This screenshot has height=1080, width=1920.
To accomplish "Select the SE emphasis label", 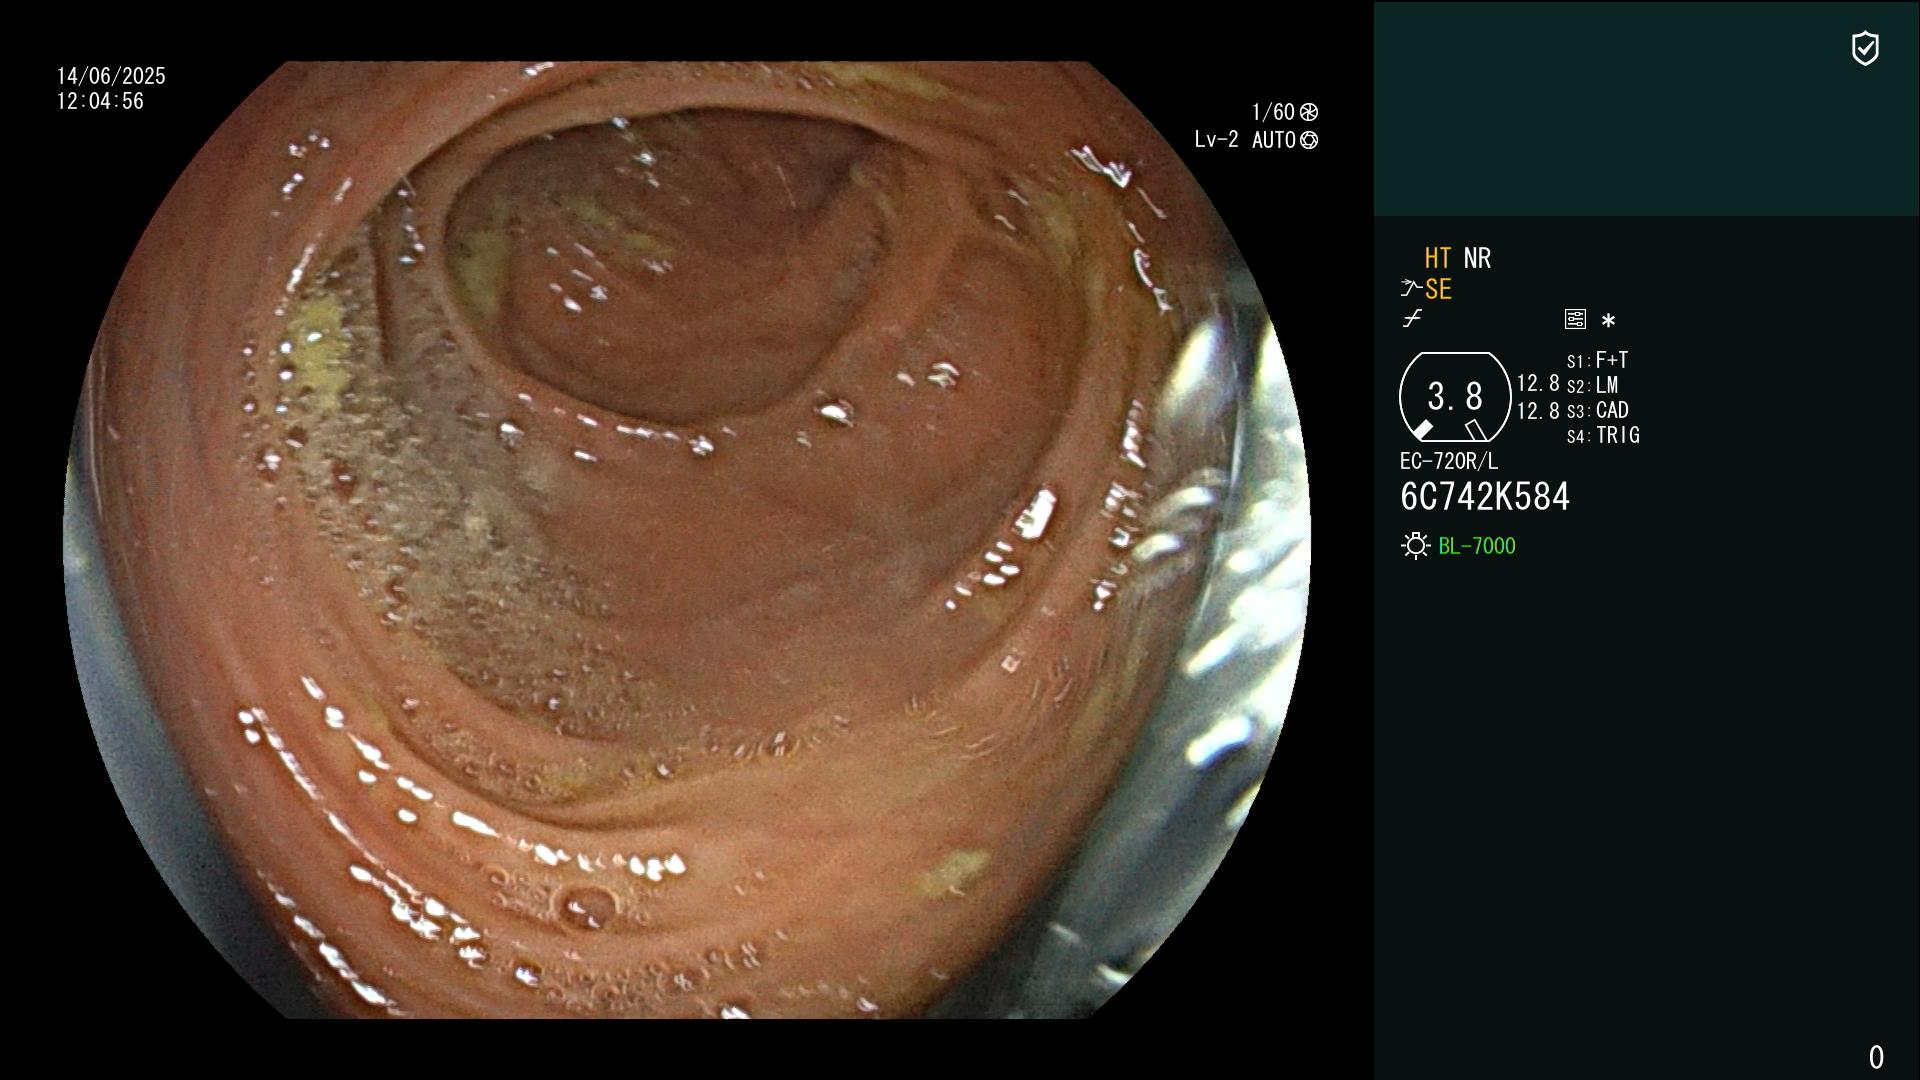I will (1438, 290).
